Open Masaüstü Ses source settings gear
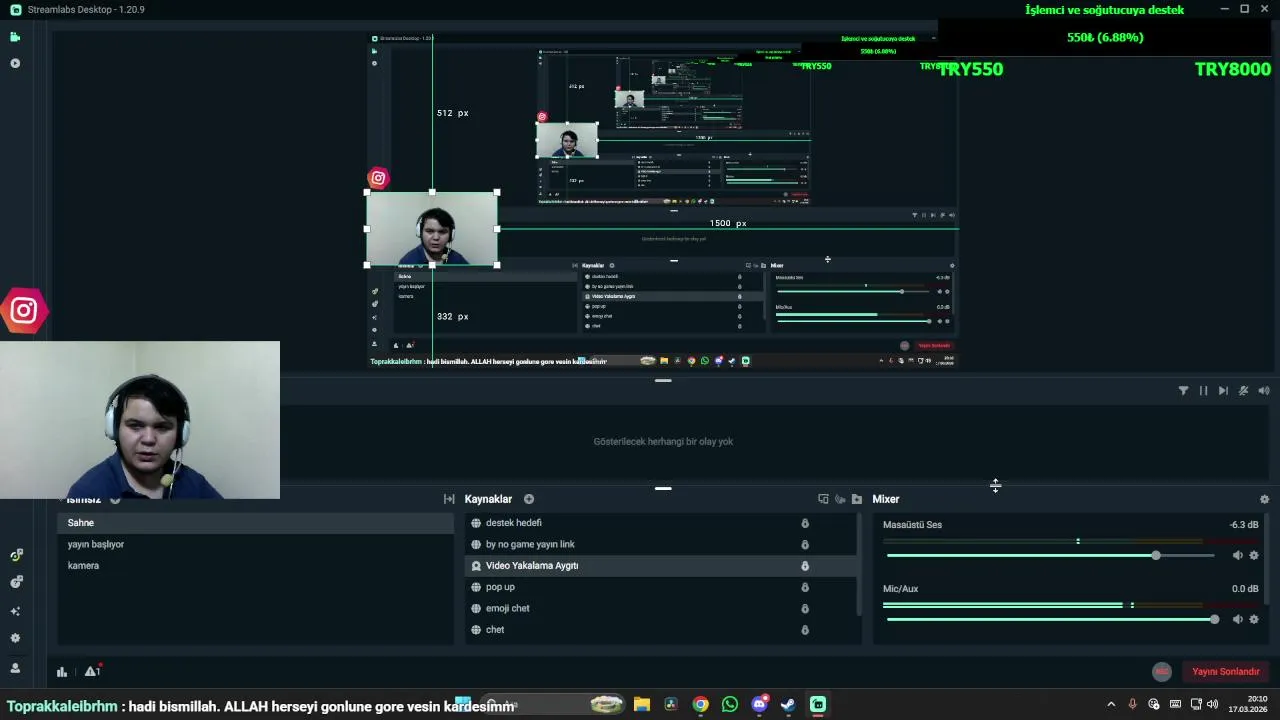Image resolution: width=1280 pixels, height=720 pixels. pyautogui.click(x=1254, y=555)
